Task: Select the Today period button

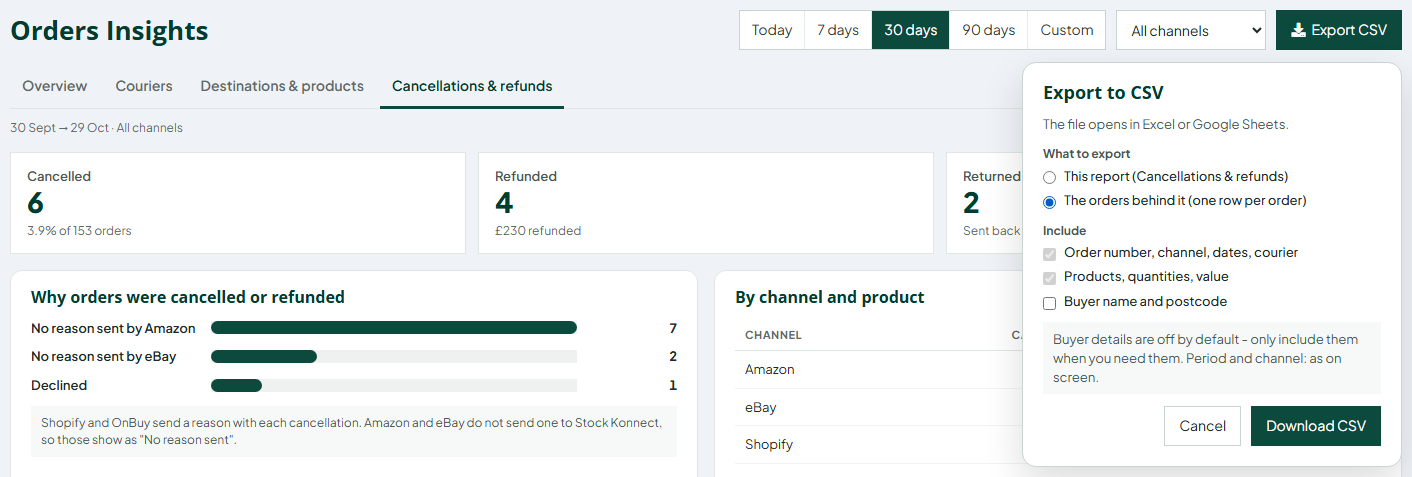Action: click(x=772, y=30)
